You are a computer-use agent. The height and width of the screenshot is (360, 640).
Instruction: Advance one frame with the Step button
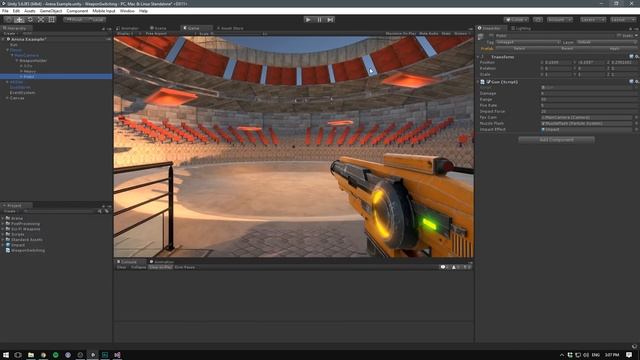point(330,20)
